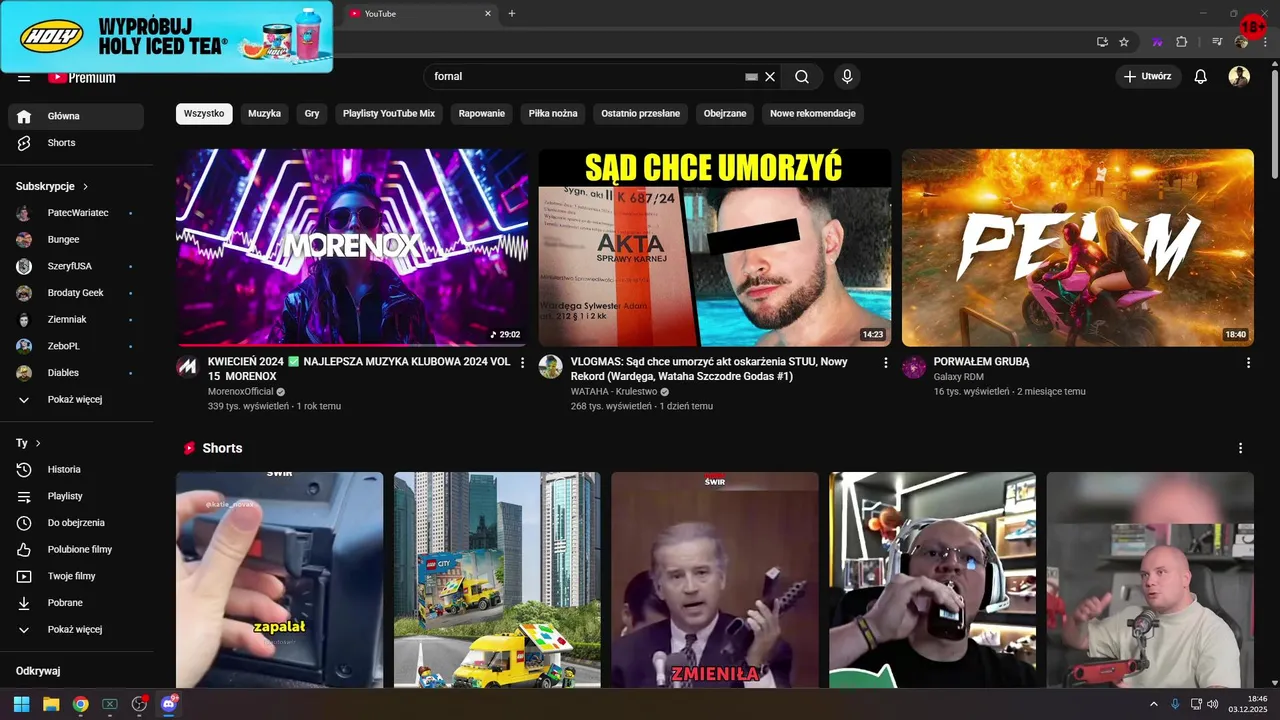1280x720 pixels.
Task: Click the install app icon in address bar
Action: click(1102, 42)
